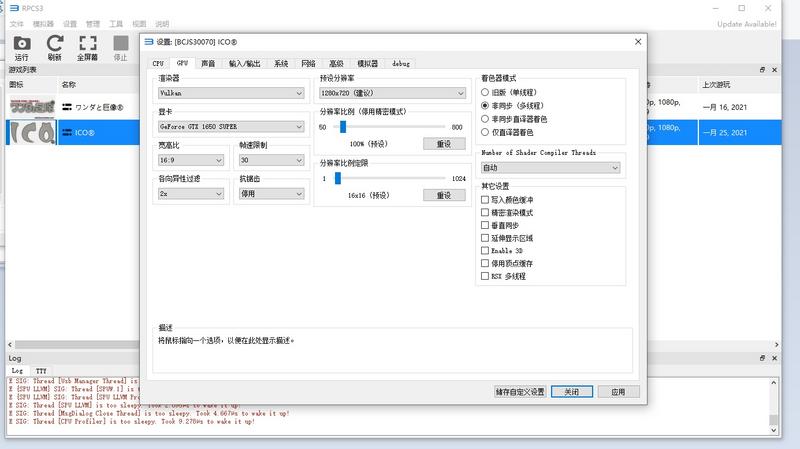Click the 分辨率比例阈限 slider handle
This screenshot has width=800, height=449.
coord(338,178)
